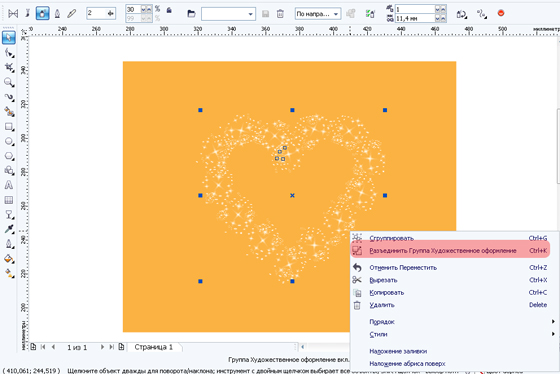Open the spraylist options icon
This screenshot has width=560, height=374.
click(370, 14)
